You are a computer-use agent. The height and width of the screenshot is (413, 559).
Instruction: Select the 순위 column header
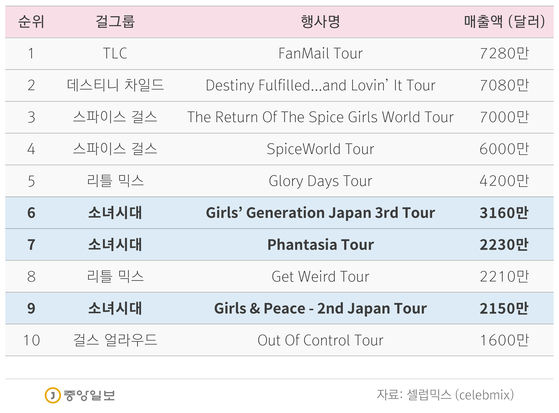31,22
